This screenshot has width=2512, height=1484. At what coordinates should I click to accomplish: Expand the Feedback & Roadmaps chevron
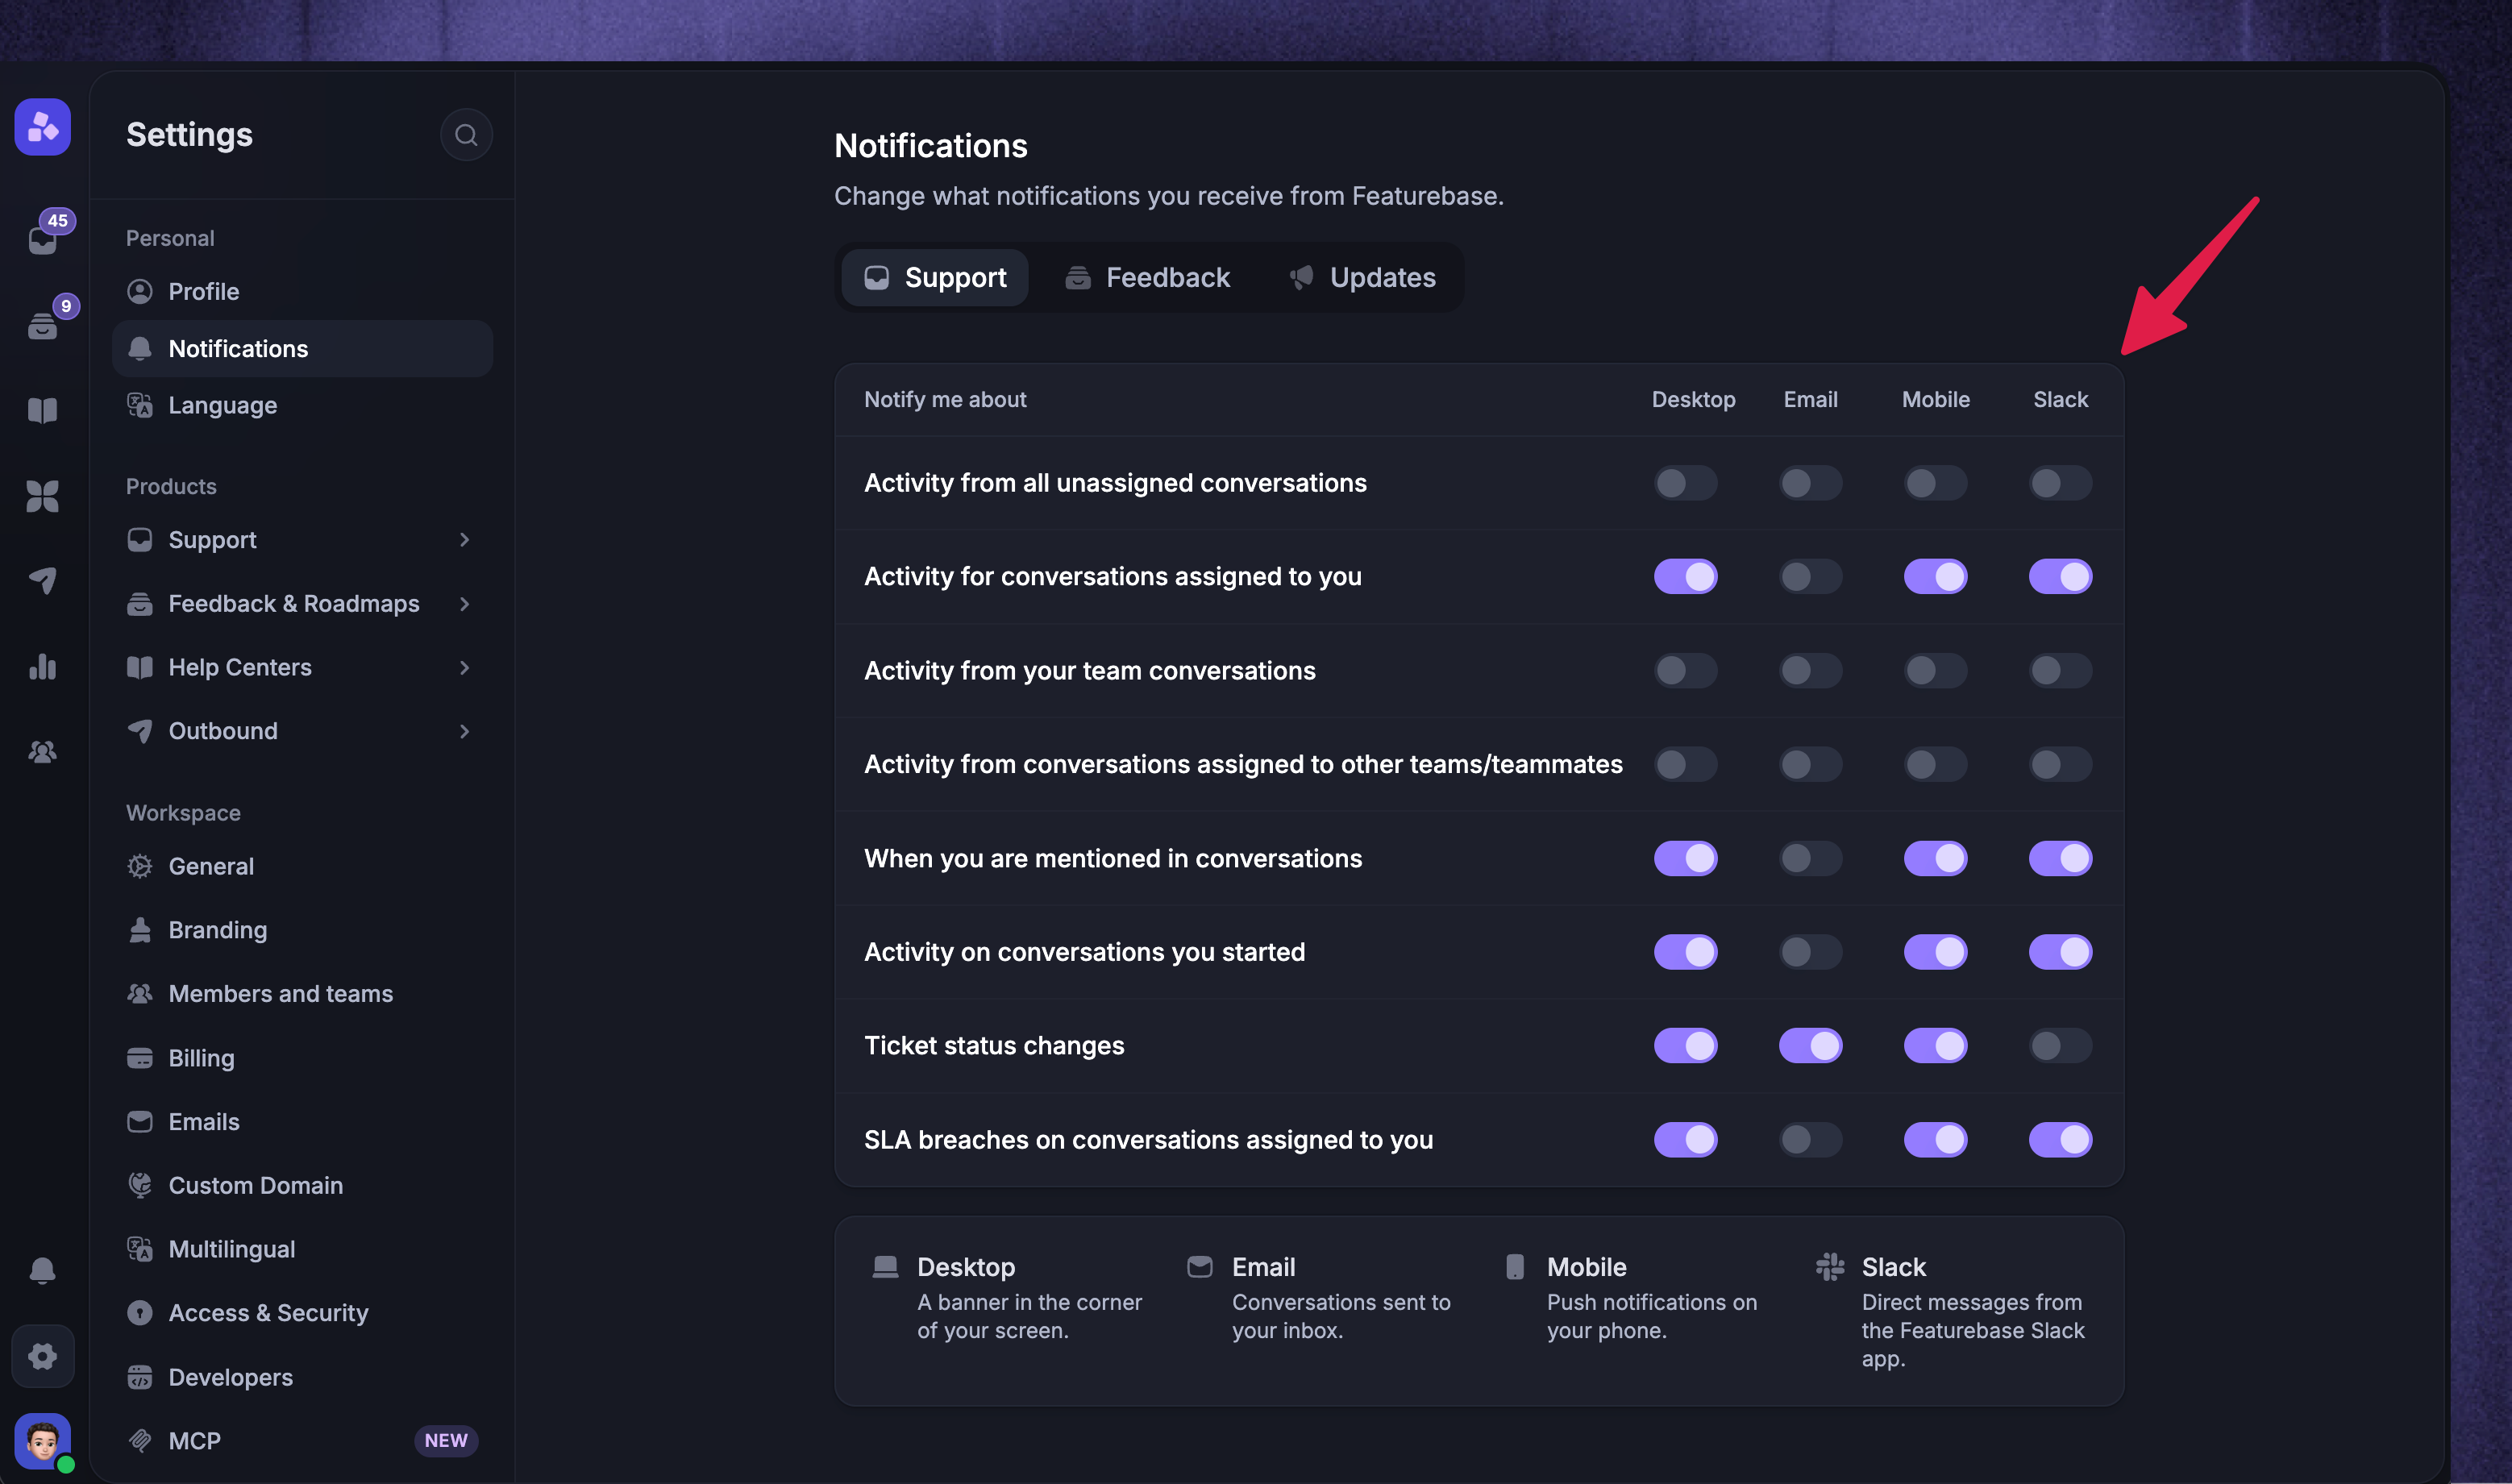[465, 604]
